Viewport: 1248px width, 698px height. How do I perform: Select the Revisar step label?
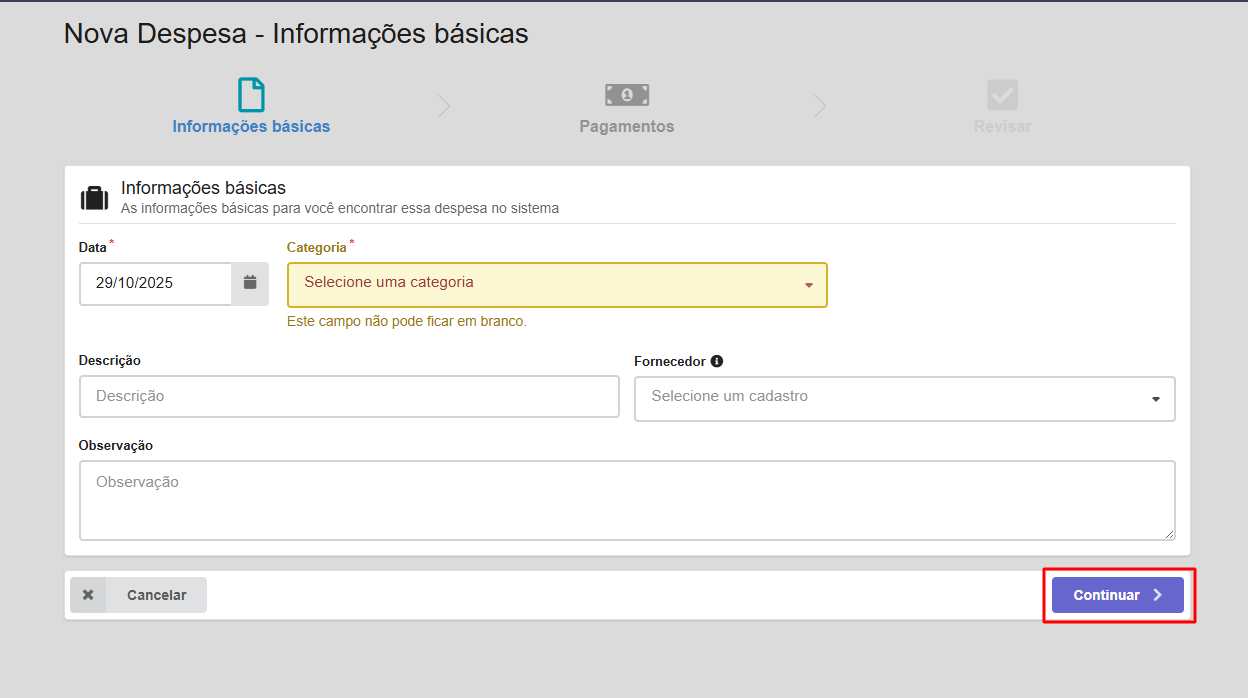1002,127
